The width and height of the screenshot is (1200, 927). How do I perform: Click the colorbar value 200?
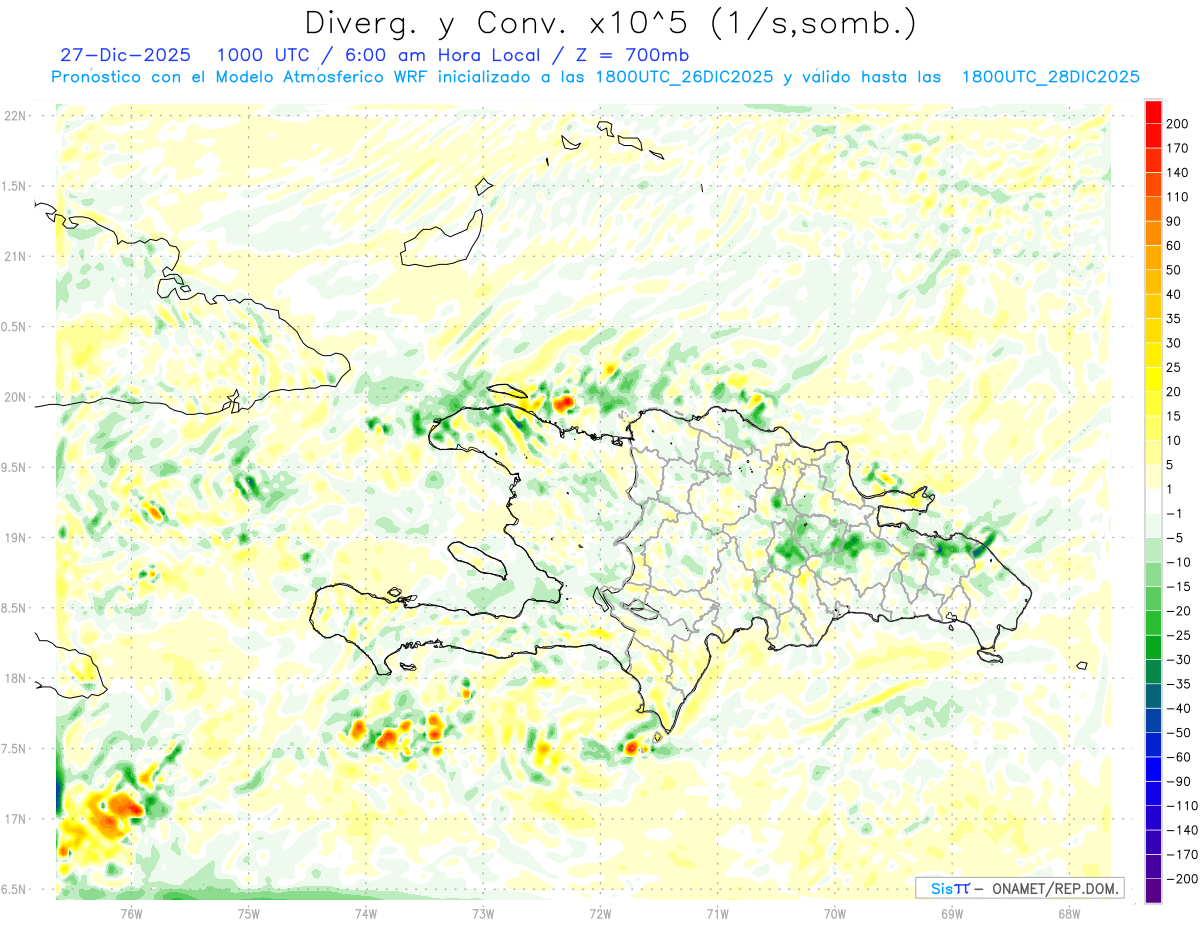[x=1178, y=124]
